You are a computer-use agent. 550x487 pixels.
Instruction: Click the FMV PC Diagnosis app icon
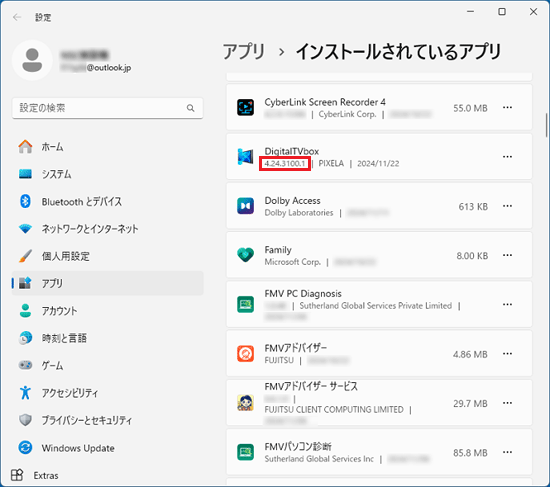(x=245, y=304)
